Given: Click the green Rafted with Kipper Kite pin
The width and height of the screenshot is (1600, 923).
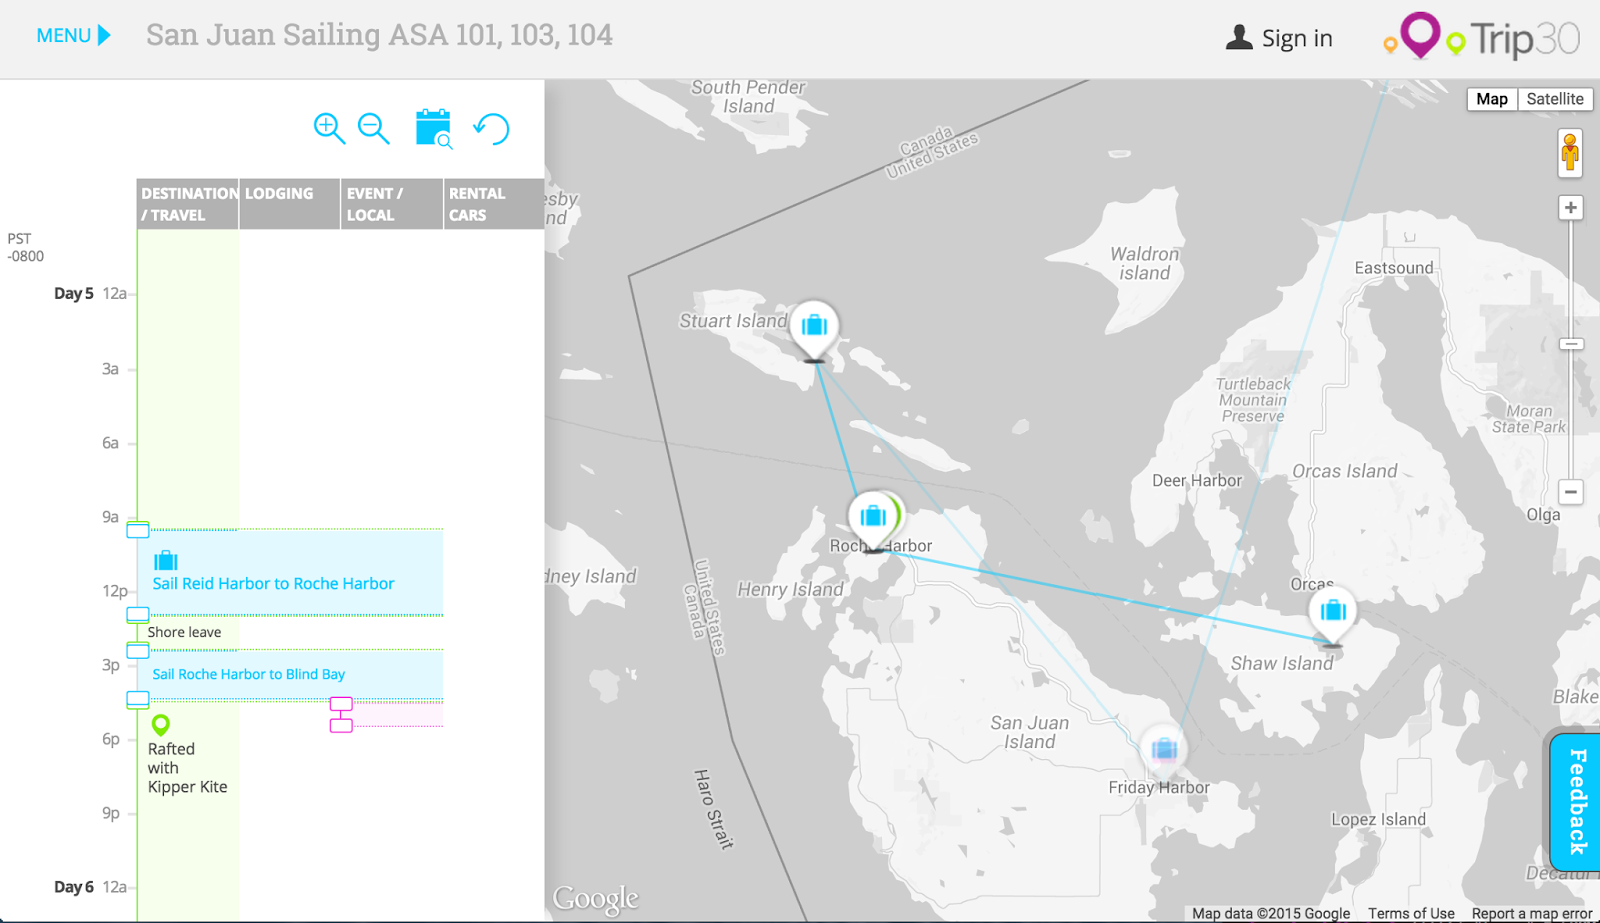Looking at the screenshot, I should 160,724.
